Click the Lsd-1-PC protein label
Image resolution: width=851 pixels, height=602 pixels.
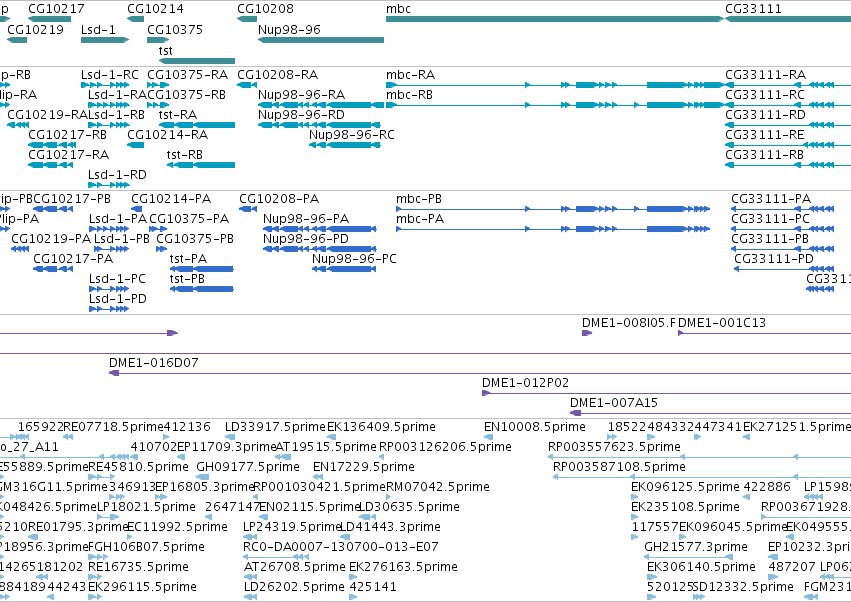pyautogui.click(x=117, y=279)
